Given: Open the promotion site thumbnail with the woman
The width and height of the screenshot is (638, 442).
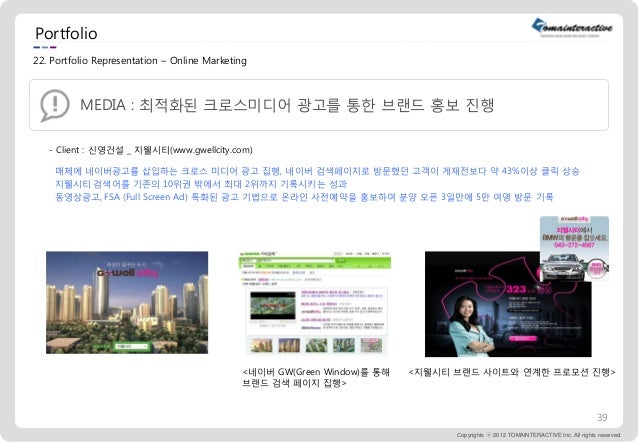Looking at the screenshot, I should pos(508,304).
